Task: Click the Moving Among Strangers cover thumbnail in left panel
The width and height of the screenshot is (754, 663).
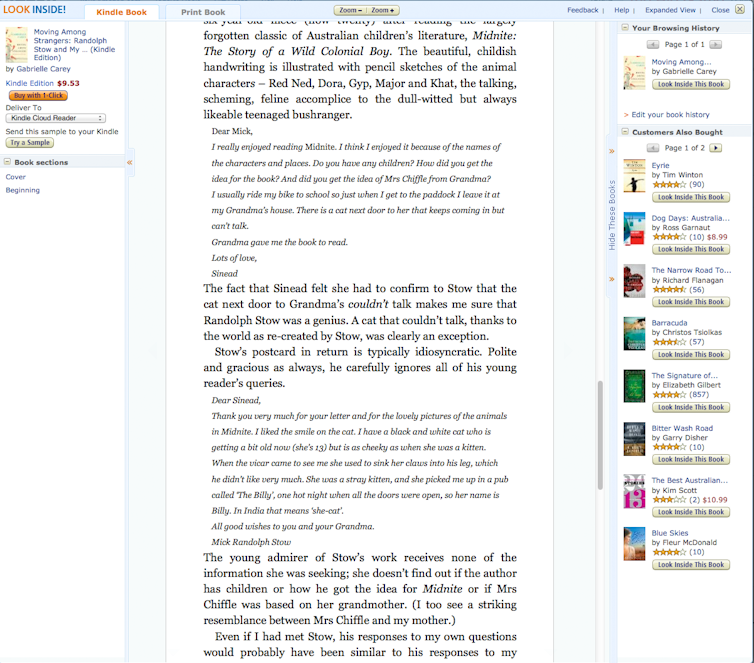Action: (16, 45)
